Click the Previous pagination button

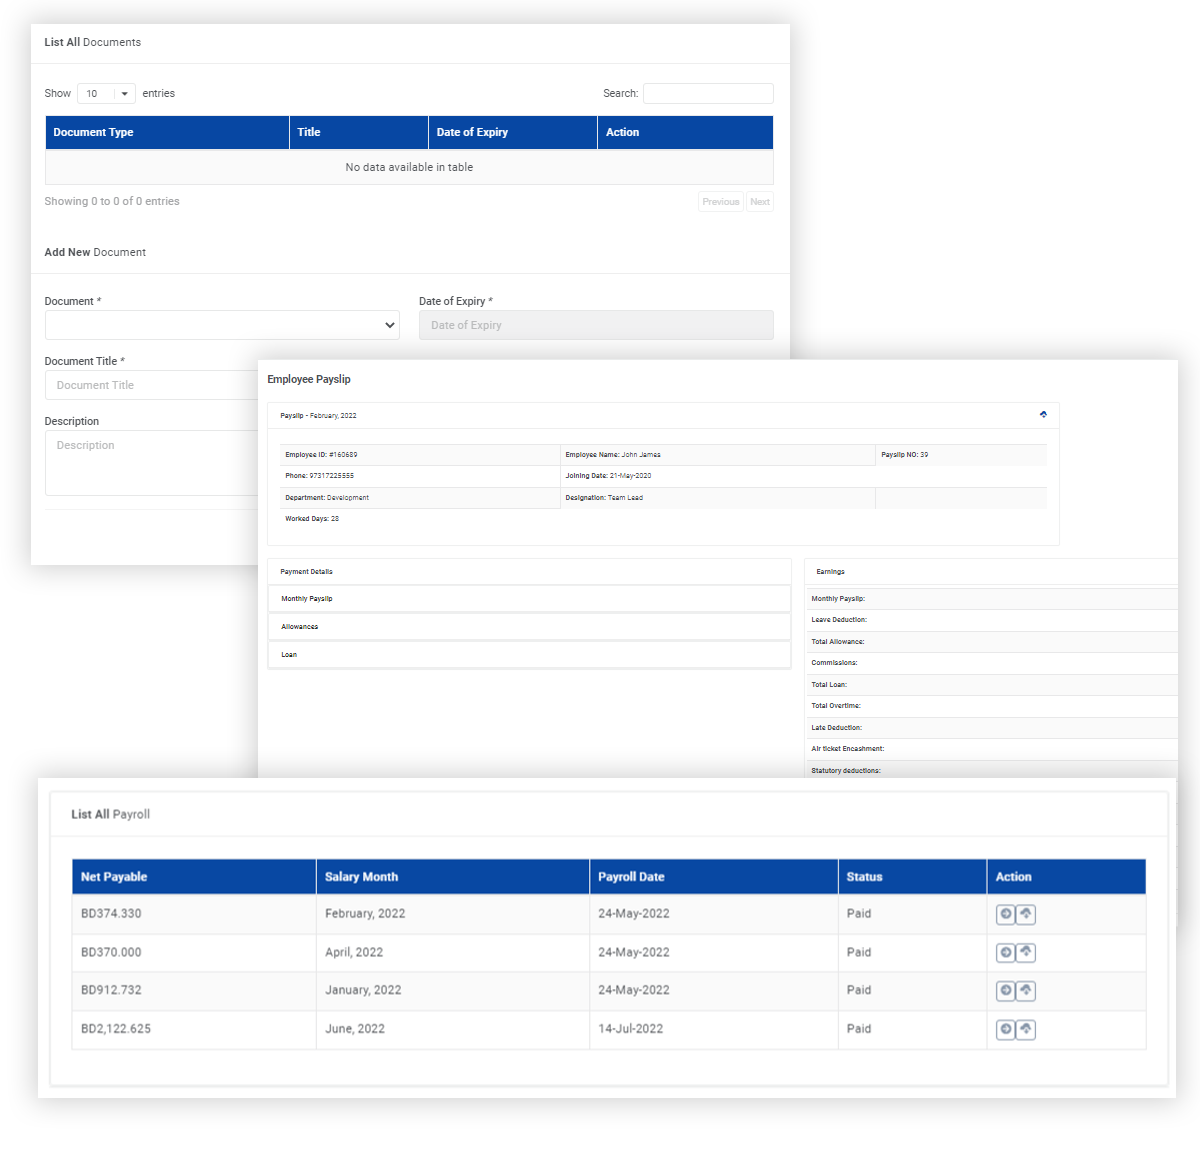tap(720, 202)
